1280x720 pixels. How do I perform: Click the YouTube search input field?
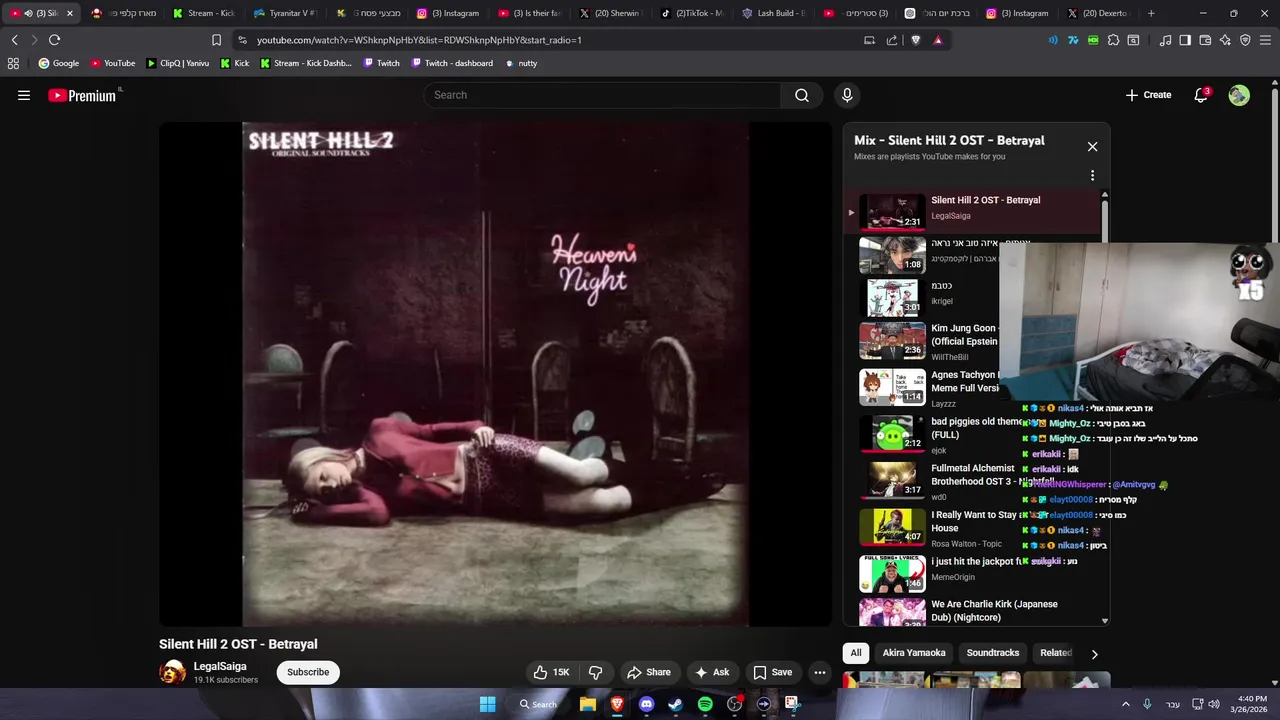pos(602,95)
